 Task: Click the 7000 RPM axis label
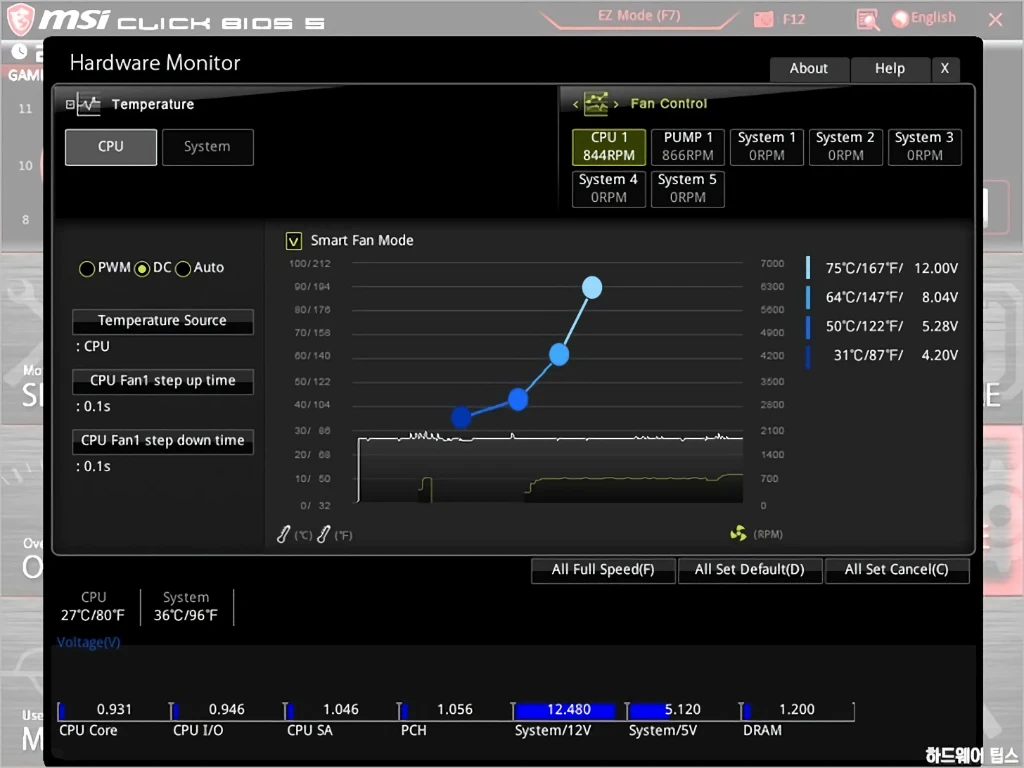(x=772, y=264)
